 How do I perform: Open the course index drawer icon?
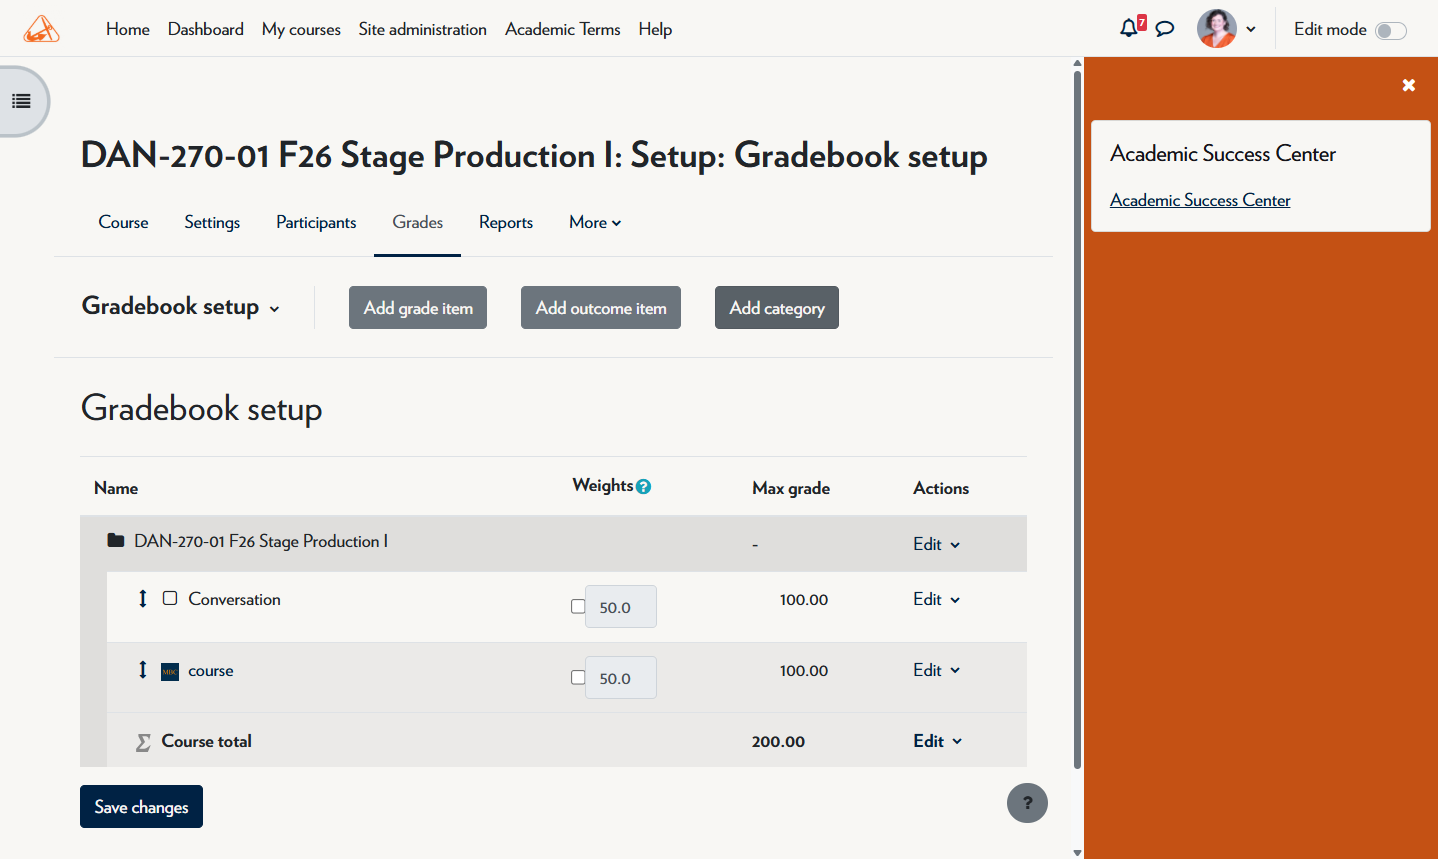(x=21, y=101)
